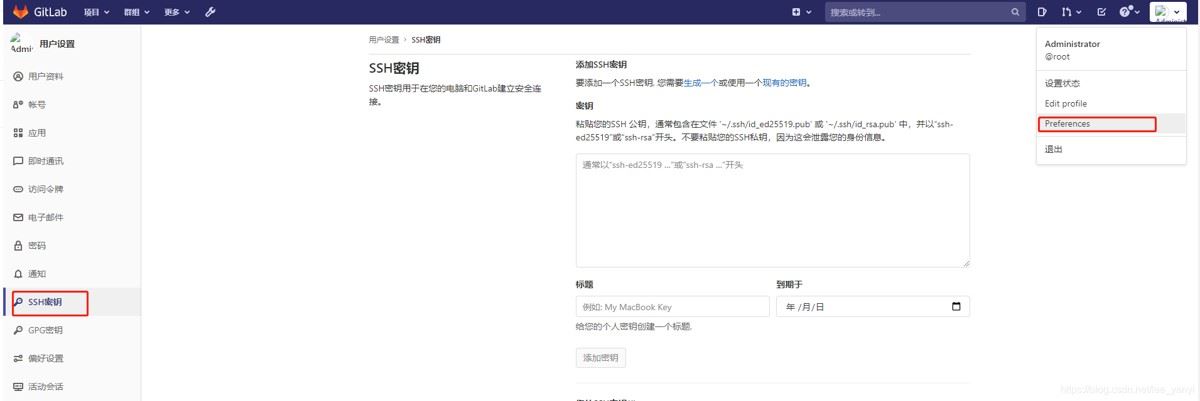1200x401 pixels.
Task: Click the 用户设置 breadcrumb link
Action: 384,40
